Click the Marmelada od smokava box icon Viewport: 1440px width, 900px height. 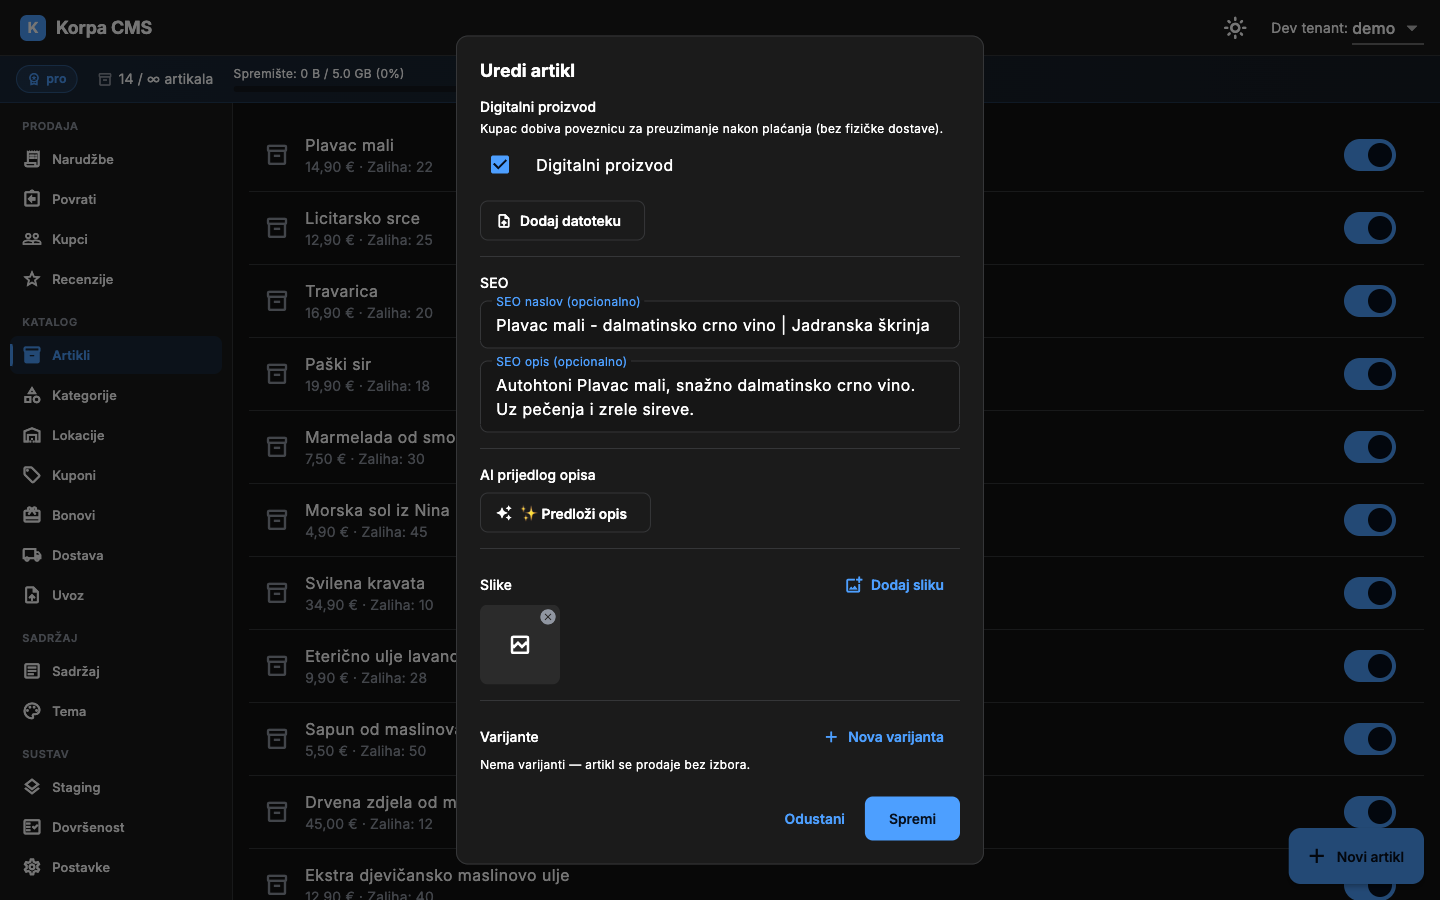pos(277,447)
